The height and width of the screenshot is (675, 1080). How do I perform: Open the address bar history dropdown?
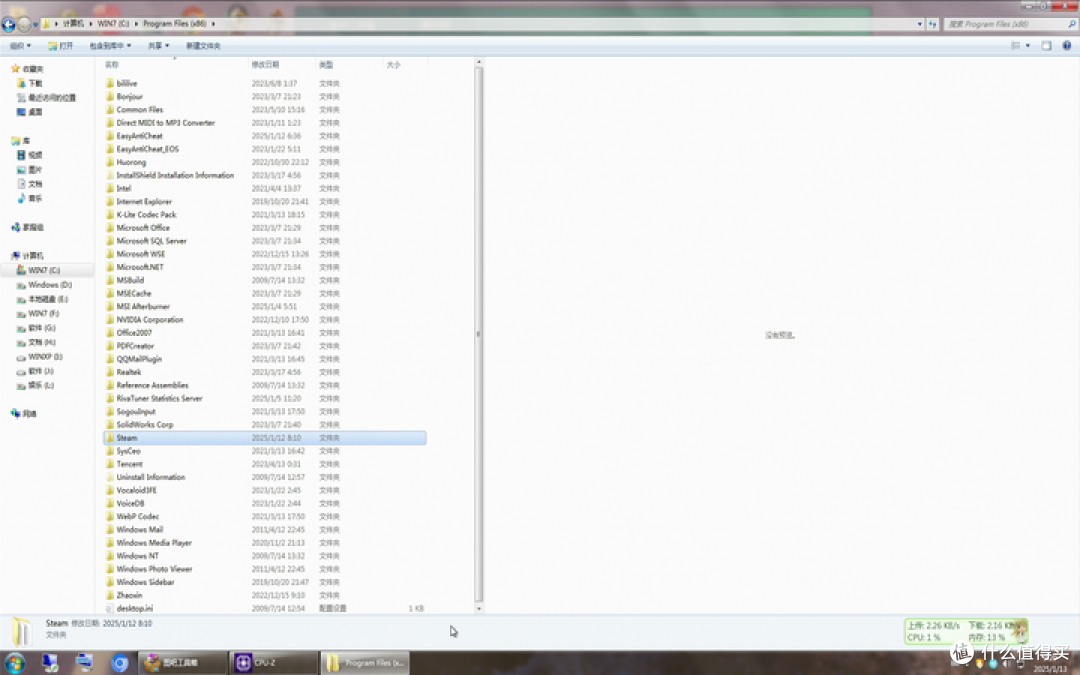tap(920, 24)
